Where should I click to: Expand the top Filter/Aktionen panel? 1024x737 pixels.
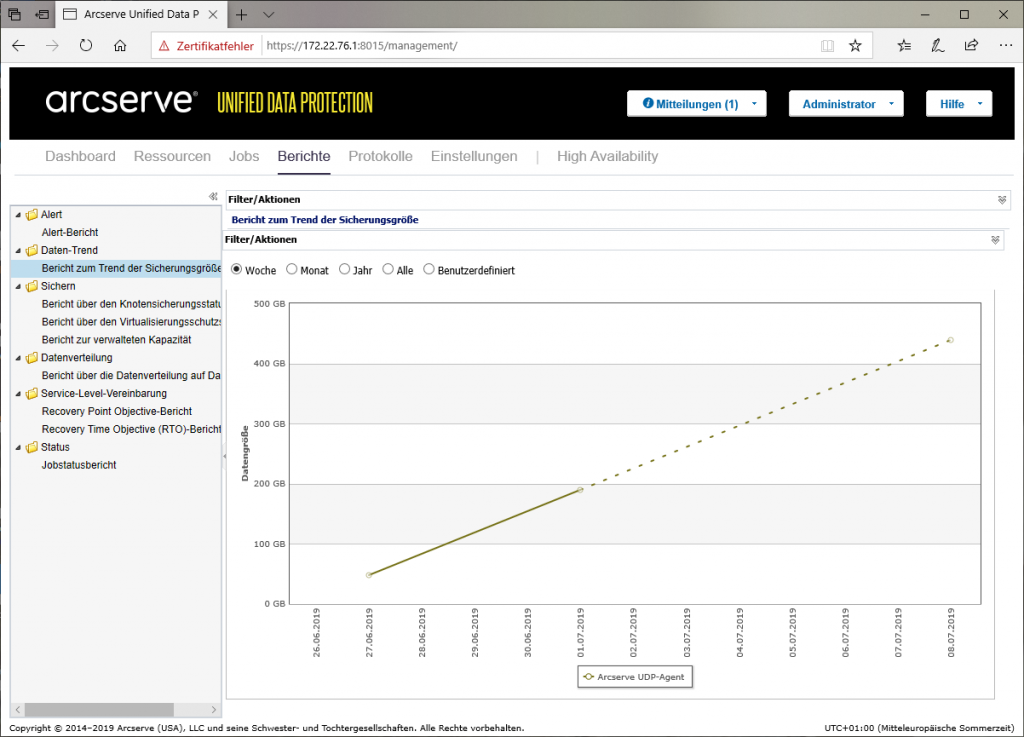coord(1002,200)
